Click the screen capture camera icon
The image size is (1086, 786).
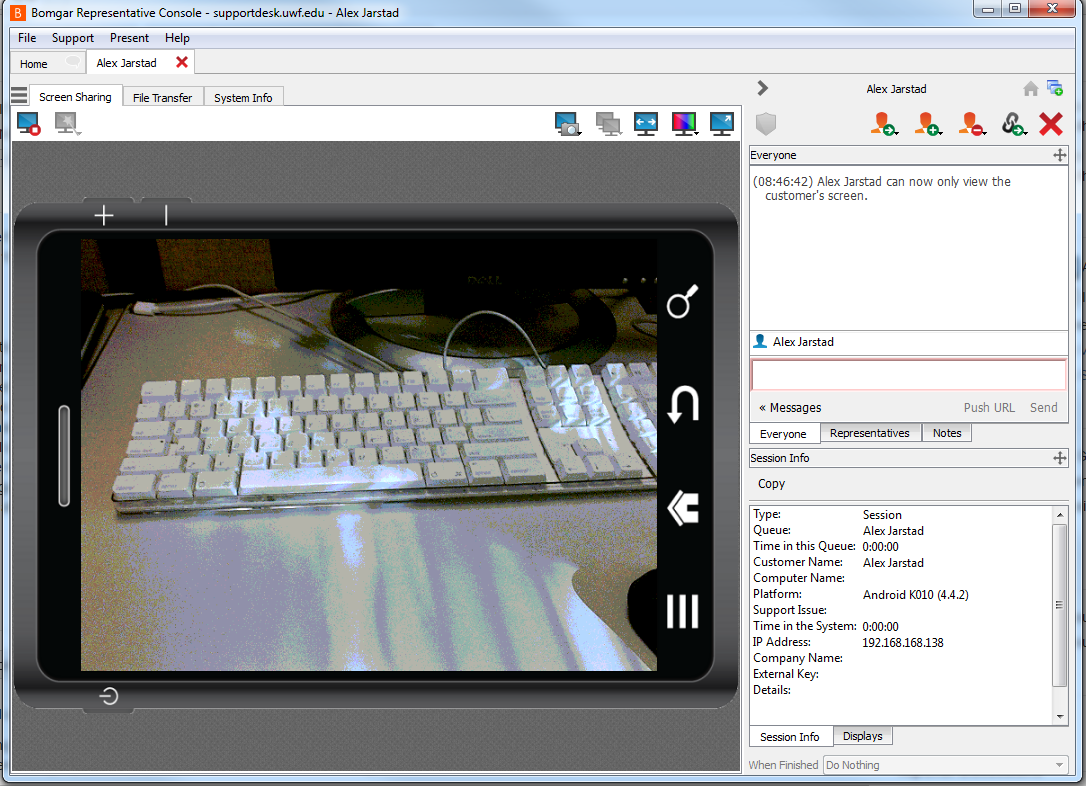point(567,123)
